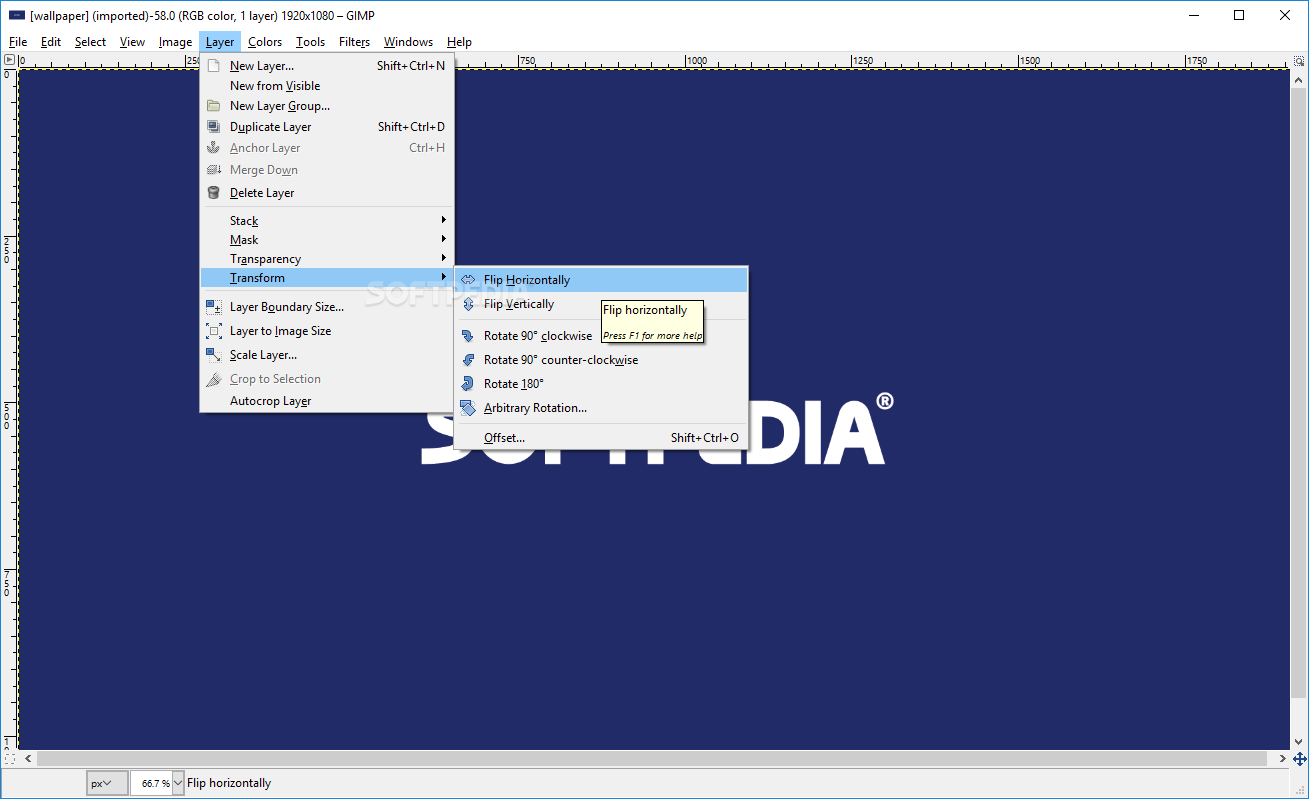This screenshot has width=1309, height=799.
Task: Expand the Transparency submenu arrow
Action: pyautogui.click(x=443, y=258)
